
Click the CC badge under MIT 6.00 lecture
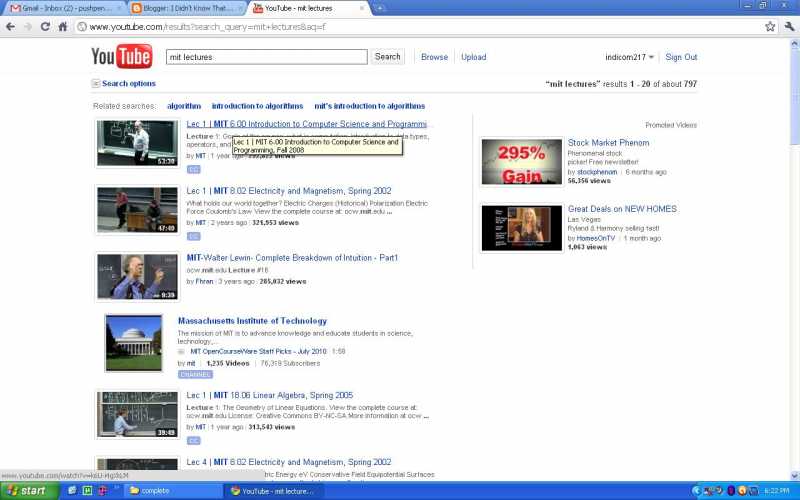tap(194, 169)
